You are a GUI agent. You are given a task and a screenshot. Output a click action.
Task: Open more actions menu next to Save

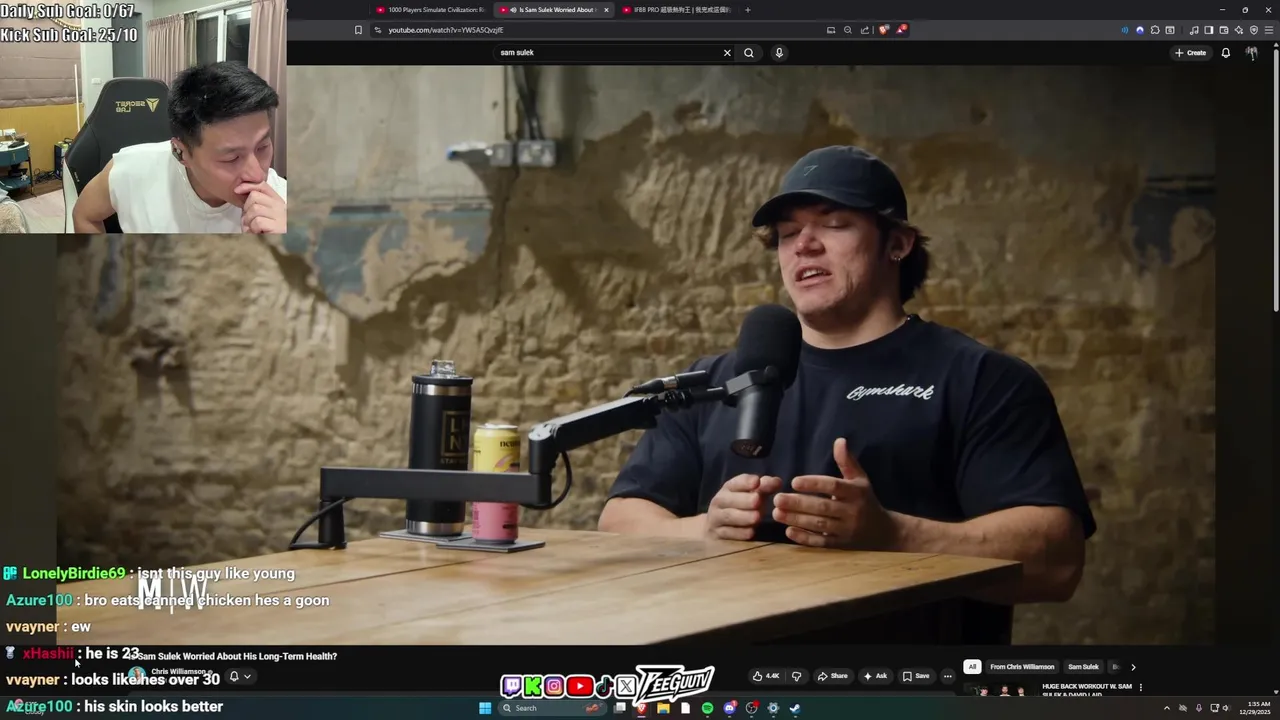948,676
